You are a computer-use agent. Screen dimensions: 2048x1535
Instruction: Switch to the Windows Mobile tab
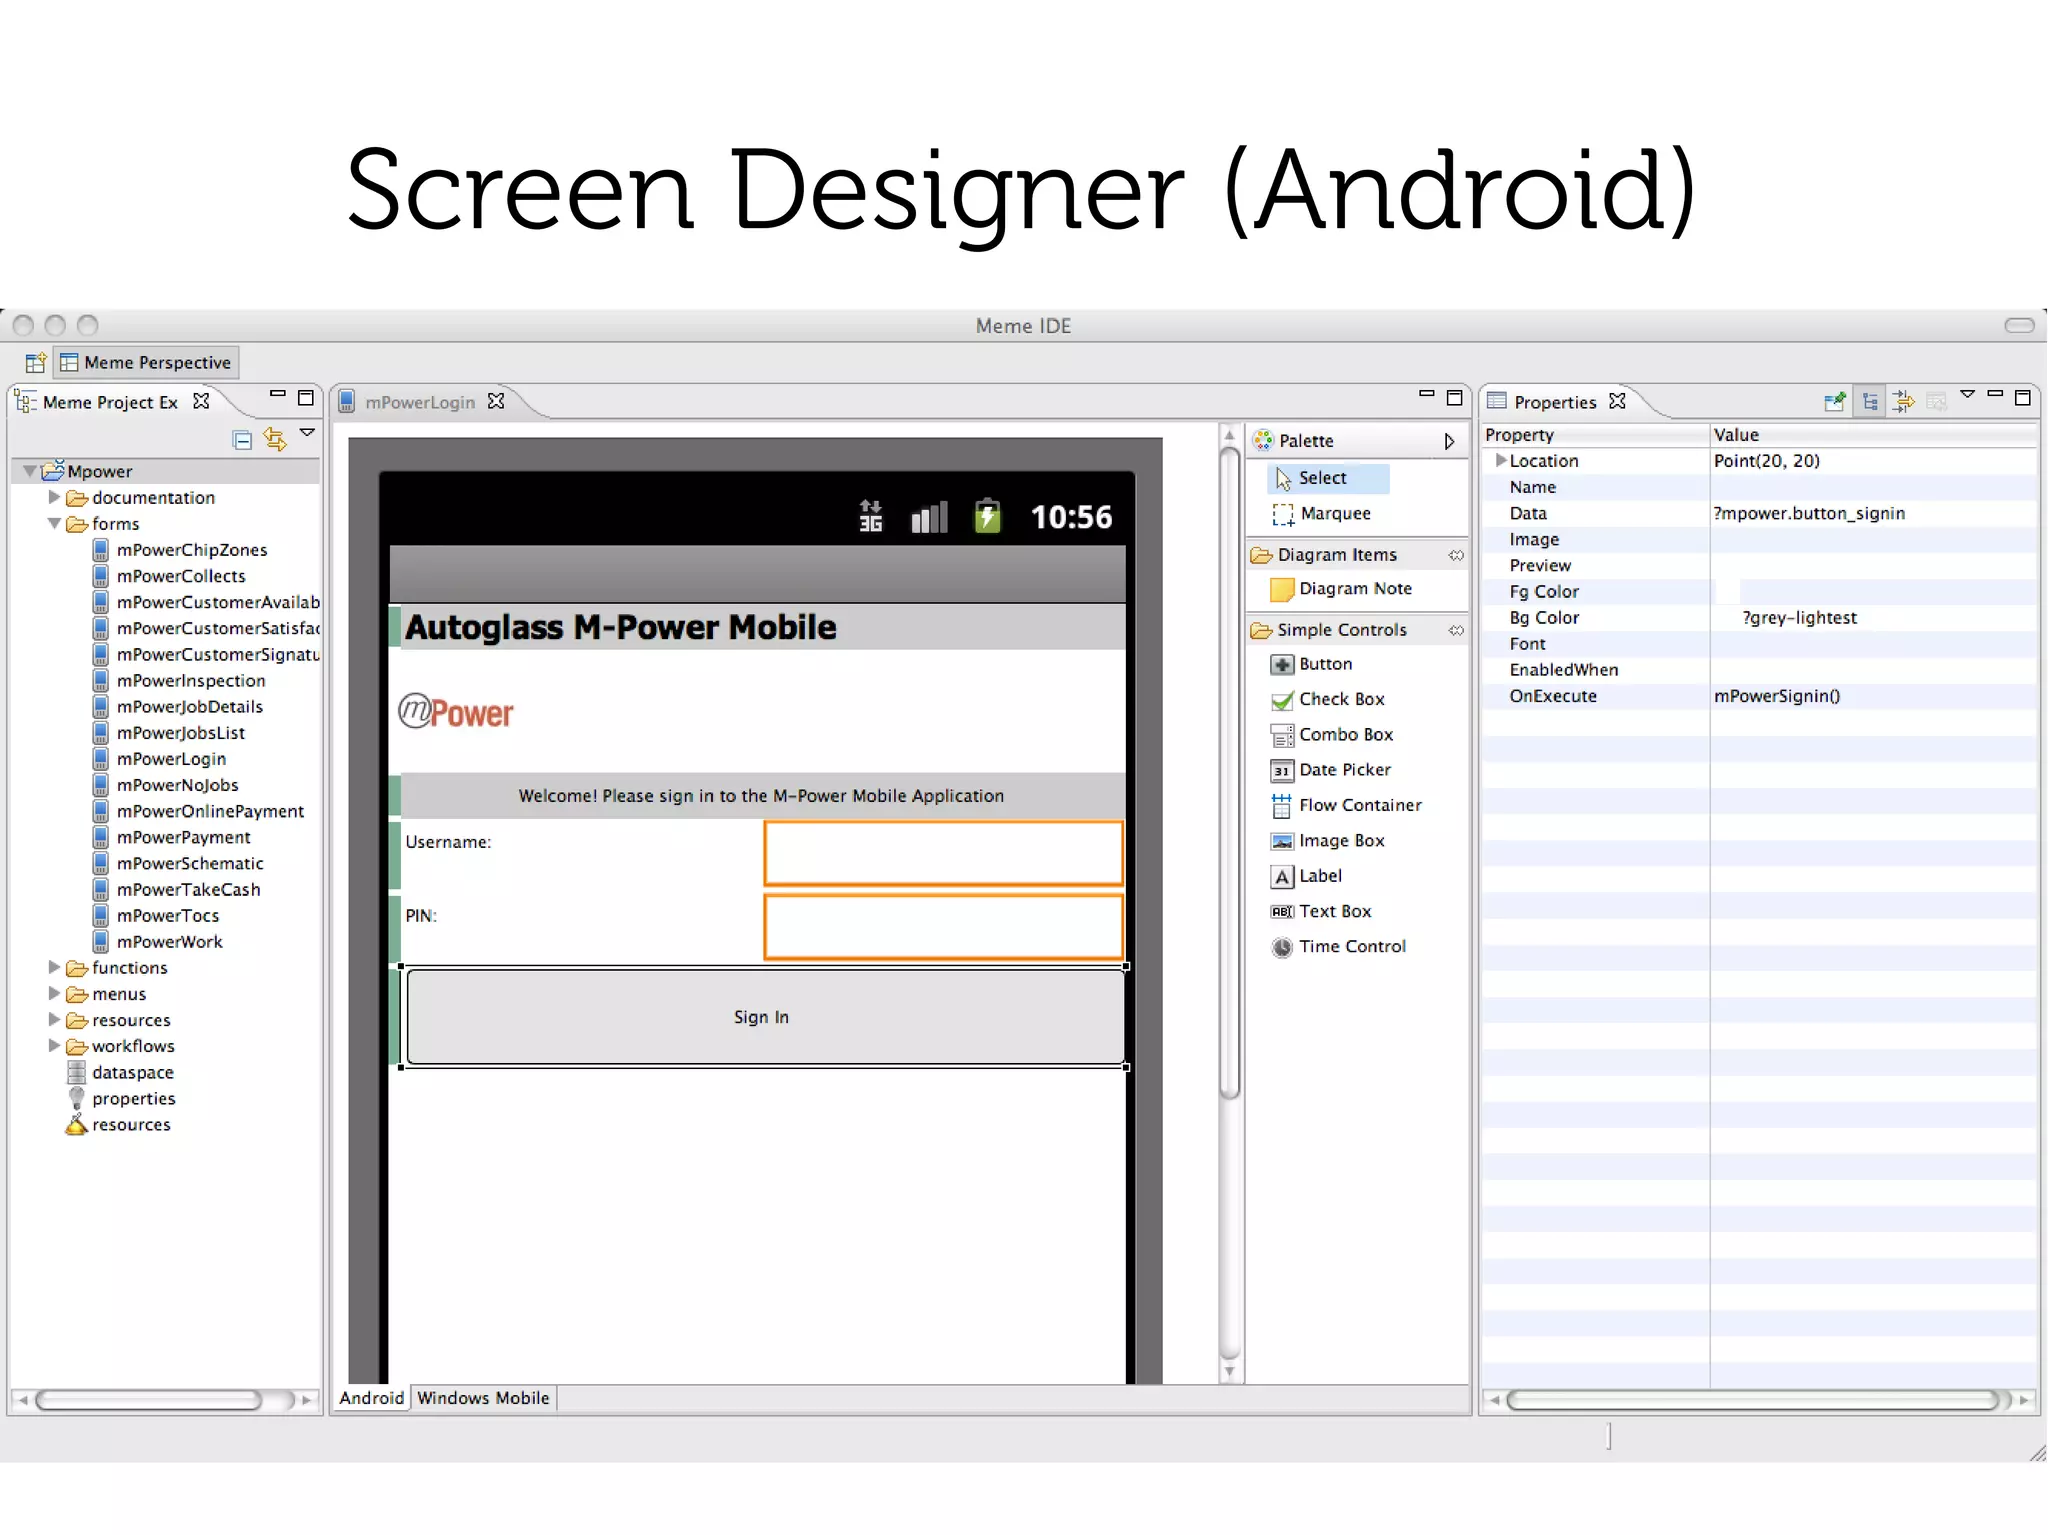[x=483, y=1397]
